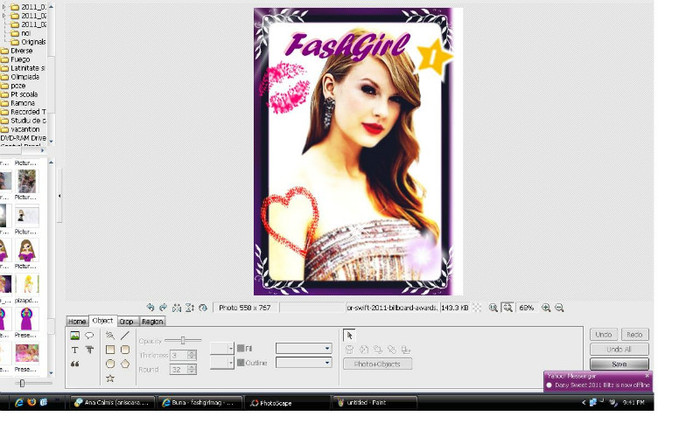Rotate the photo counter-clockwise
Viewport: 700px width, 437px height.
pos(150,308)
